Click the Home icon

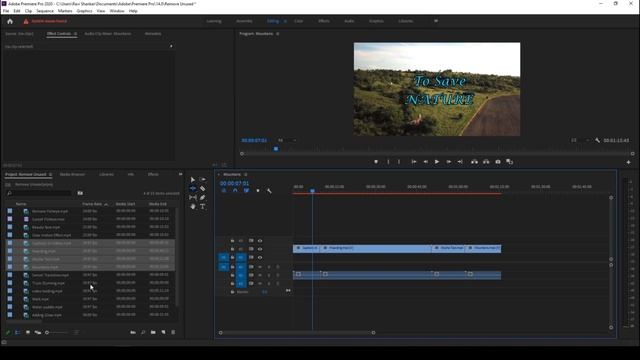tap(10, 21)
